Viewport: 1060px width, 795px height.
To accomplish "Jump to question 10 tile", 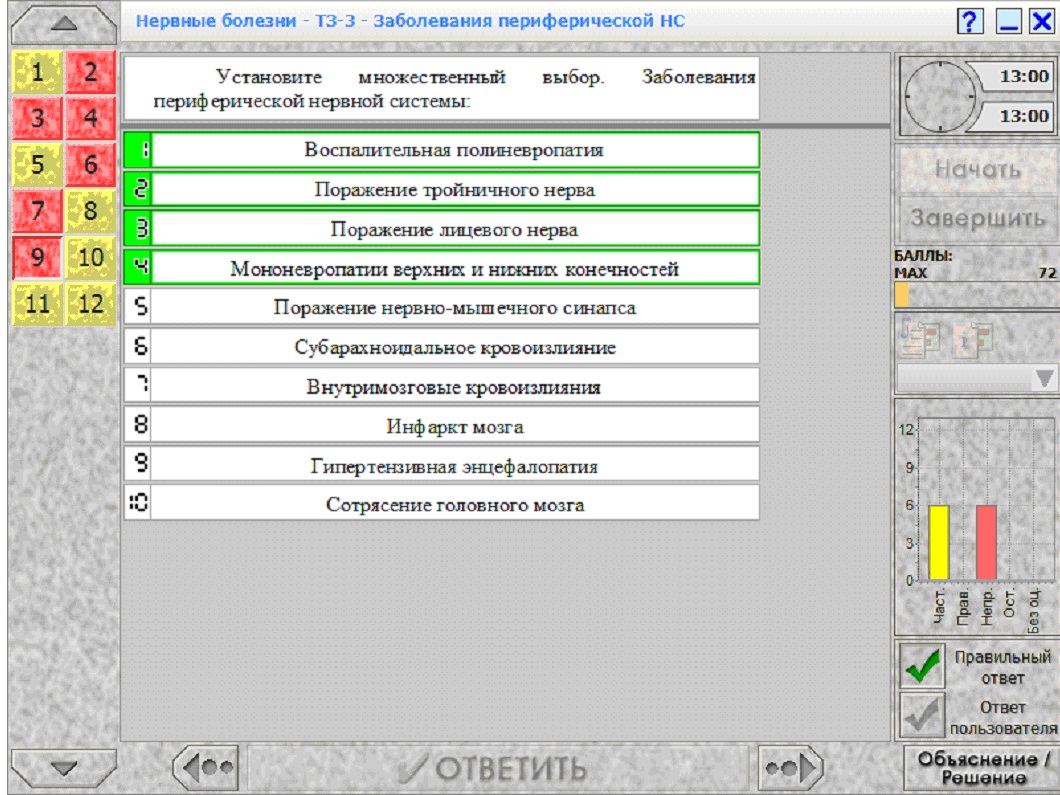I will (91, 258).
